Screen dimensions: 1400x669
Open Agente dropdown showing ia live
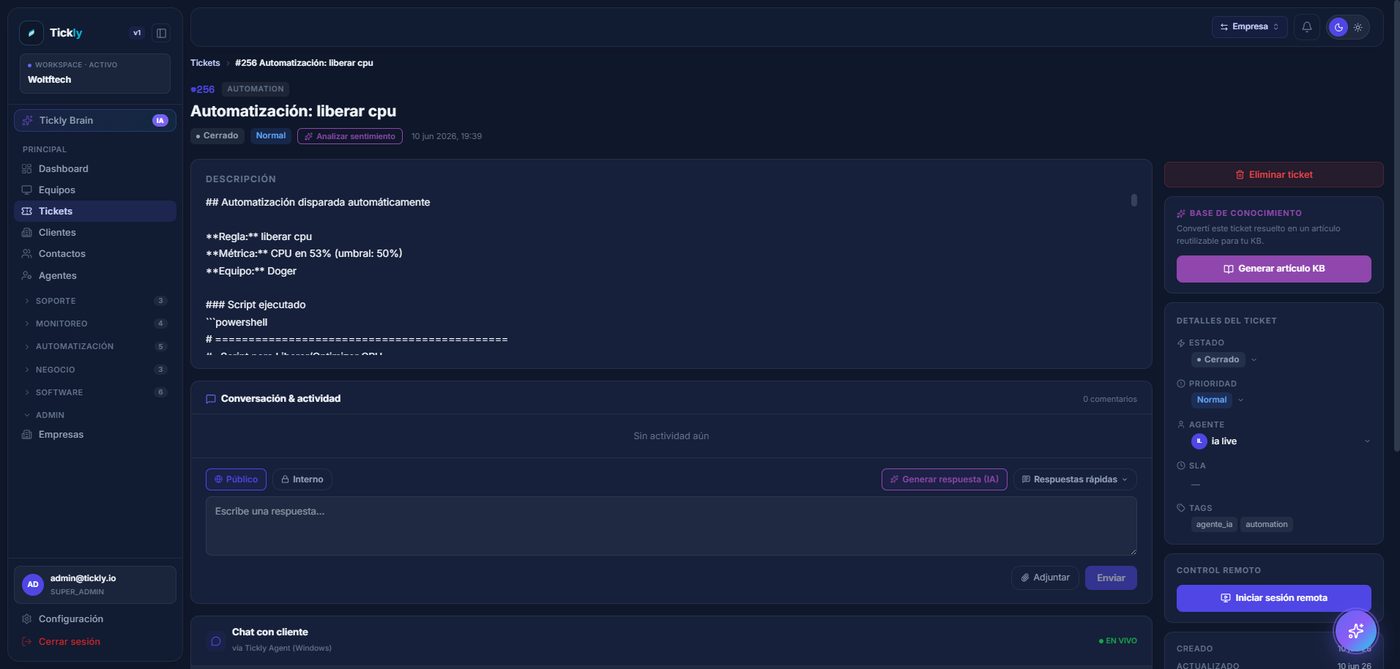[1281, 441]
